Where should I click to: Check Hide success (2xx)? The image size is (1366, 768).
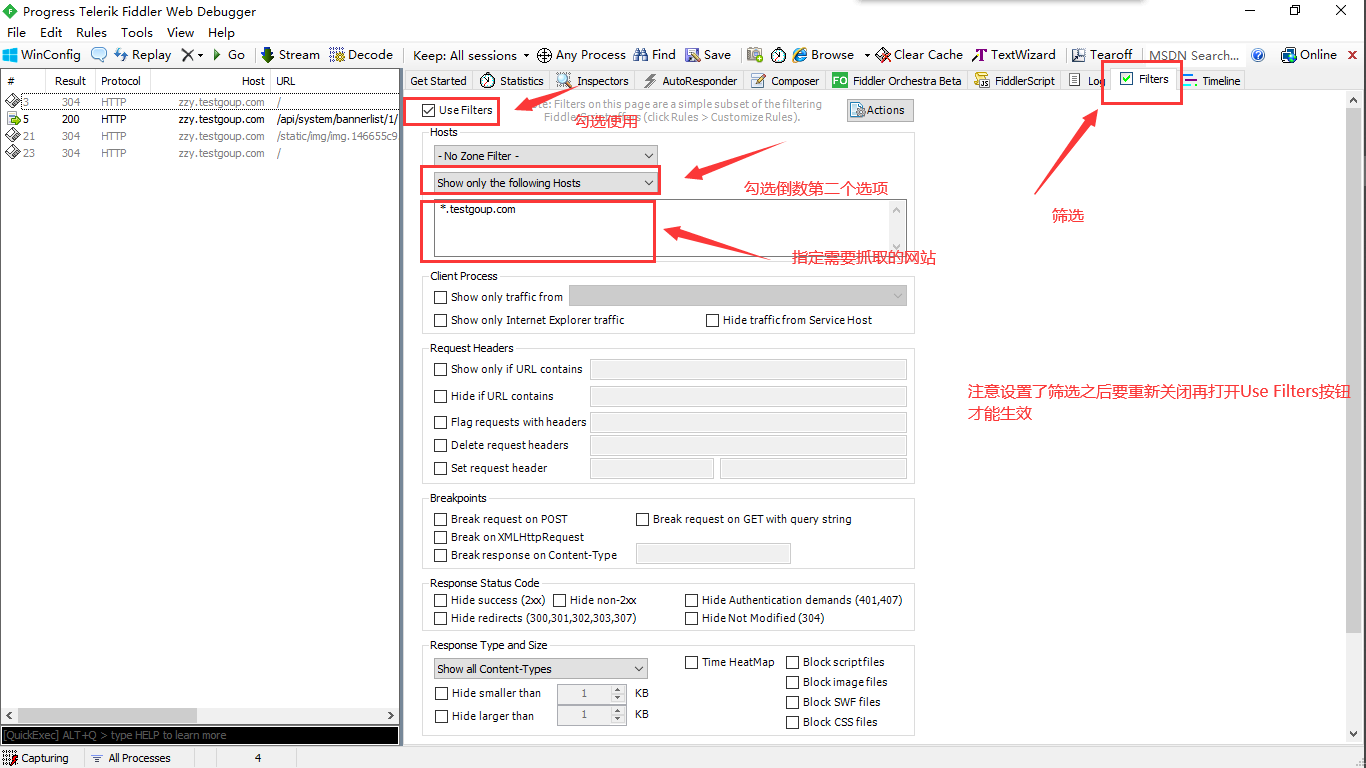point(440,600)
